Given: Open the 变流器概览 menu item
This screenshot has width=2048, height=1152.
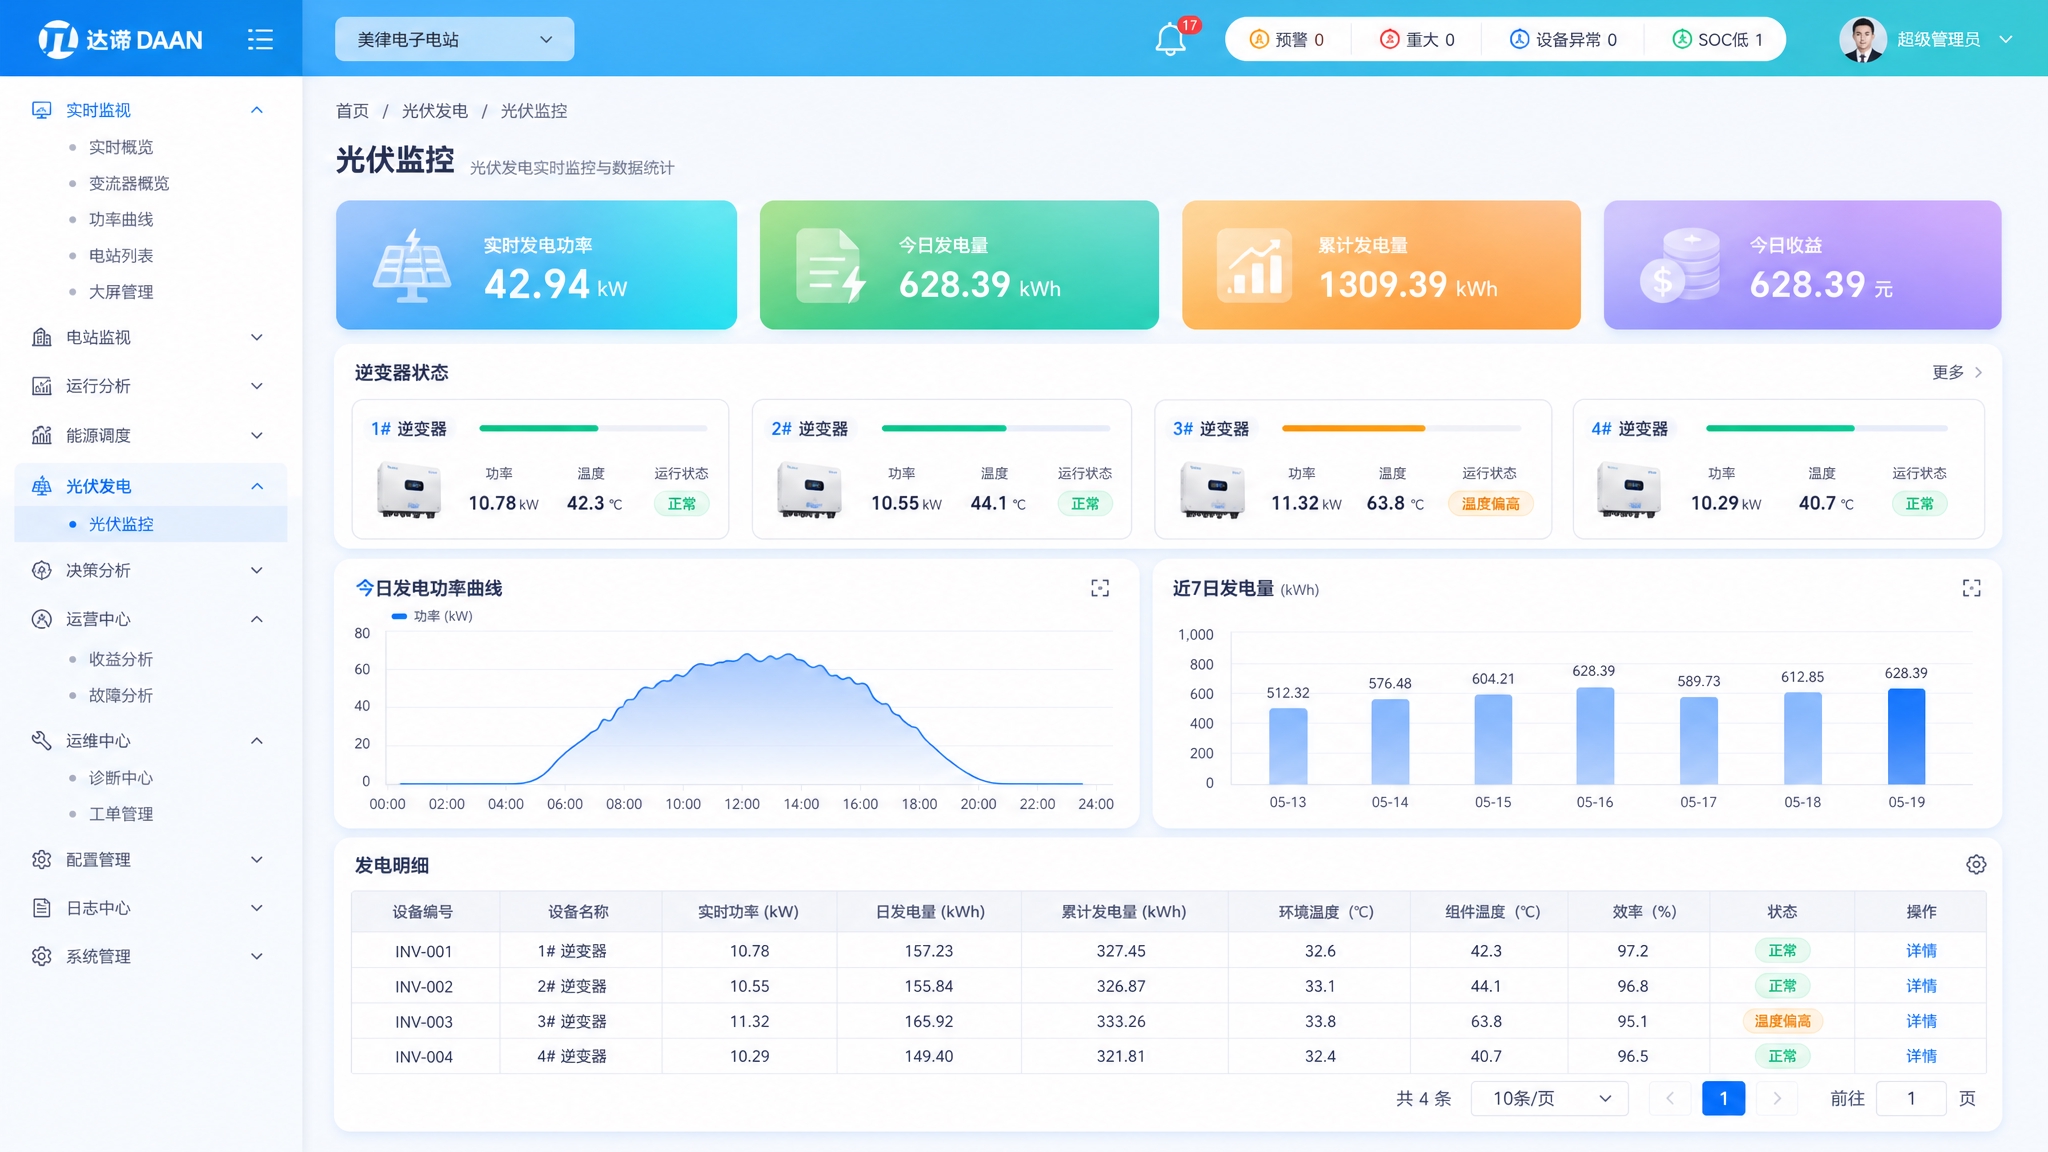Looking at the screenshot, I should click(129, 183).
